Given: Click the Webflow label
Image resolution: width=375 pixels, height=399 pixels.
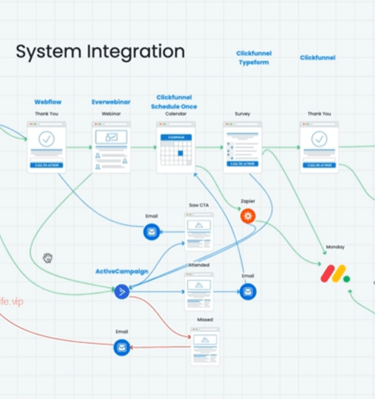Looking at the screenshot, I should click(48, 102).
